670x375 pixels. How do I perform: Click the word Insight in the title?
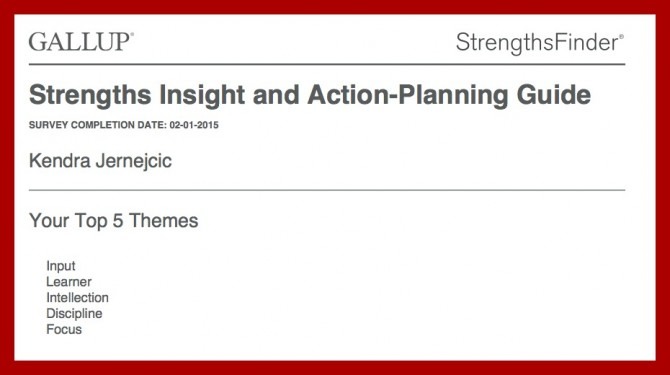(202, 96)
